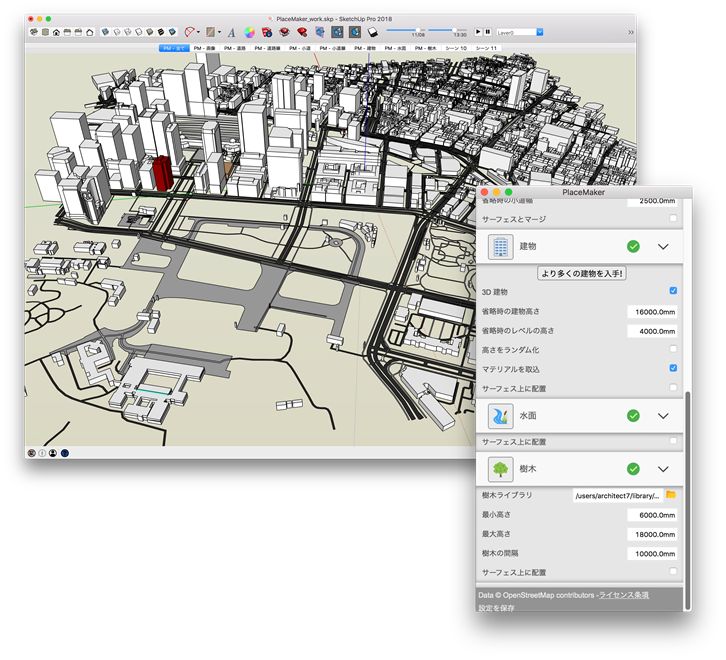The height and width of the screenshot is (660, 726).
Task: Click the 4000.0mm level height field
Action: pos(652,331)
